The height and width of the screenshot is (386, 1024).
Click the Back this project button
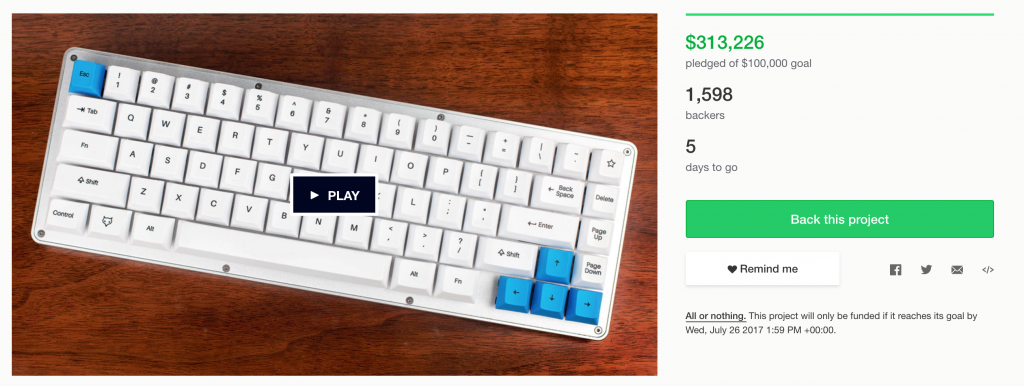tap(839, 219)
